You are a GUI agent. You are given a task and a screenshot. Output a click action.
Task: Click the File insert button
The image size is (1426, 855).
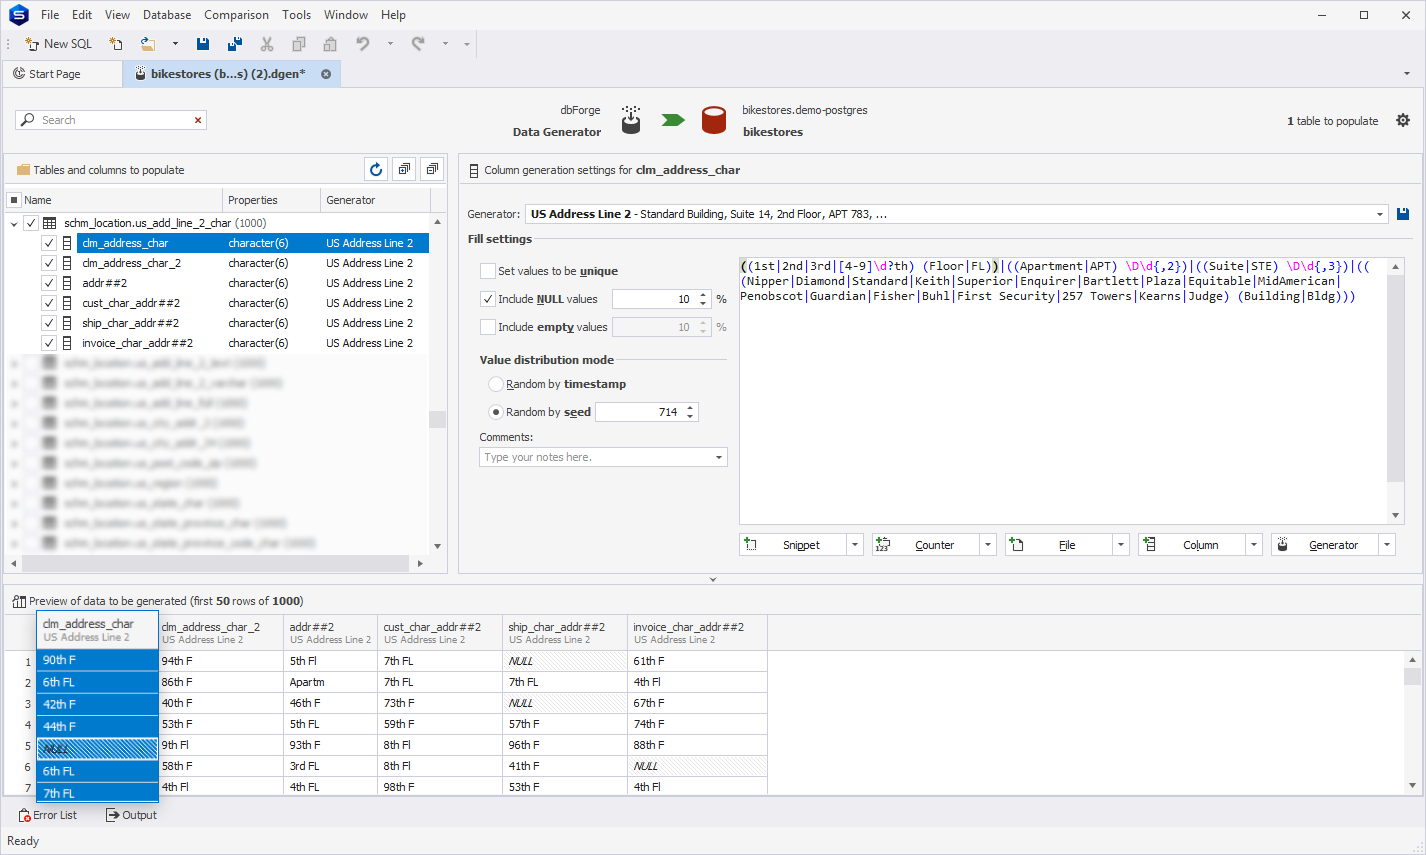(1059, 545)
